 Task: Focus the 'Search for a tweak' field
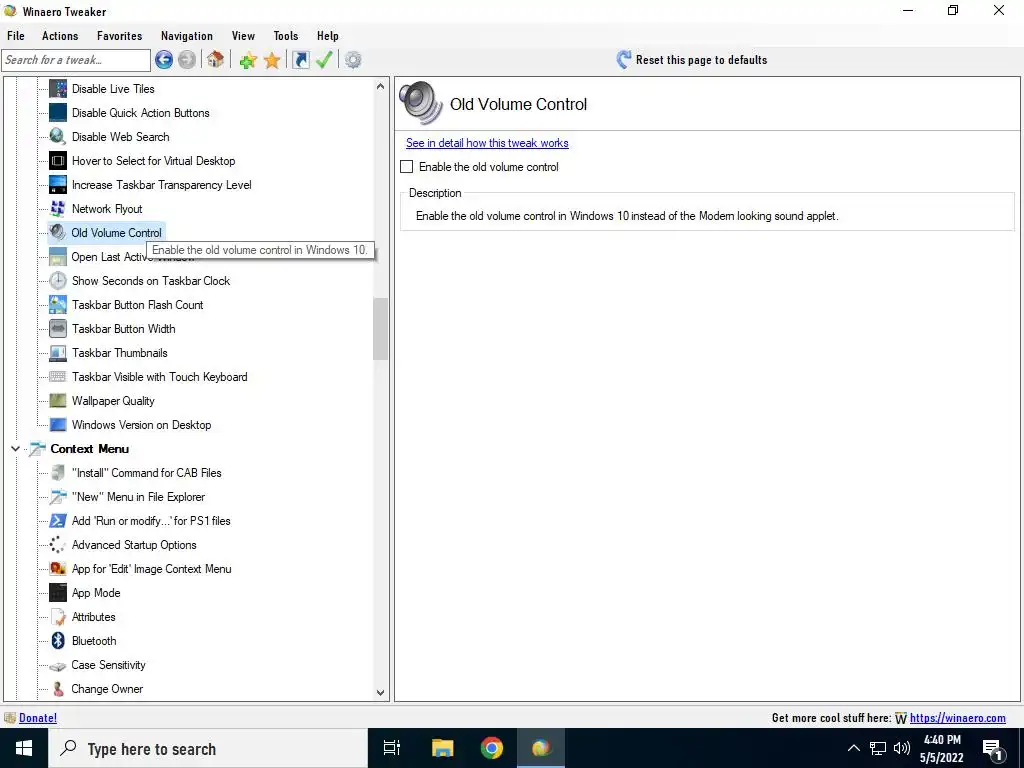tap(76, 60)
